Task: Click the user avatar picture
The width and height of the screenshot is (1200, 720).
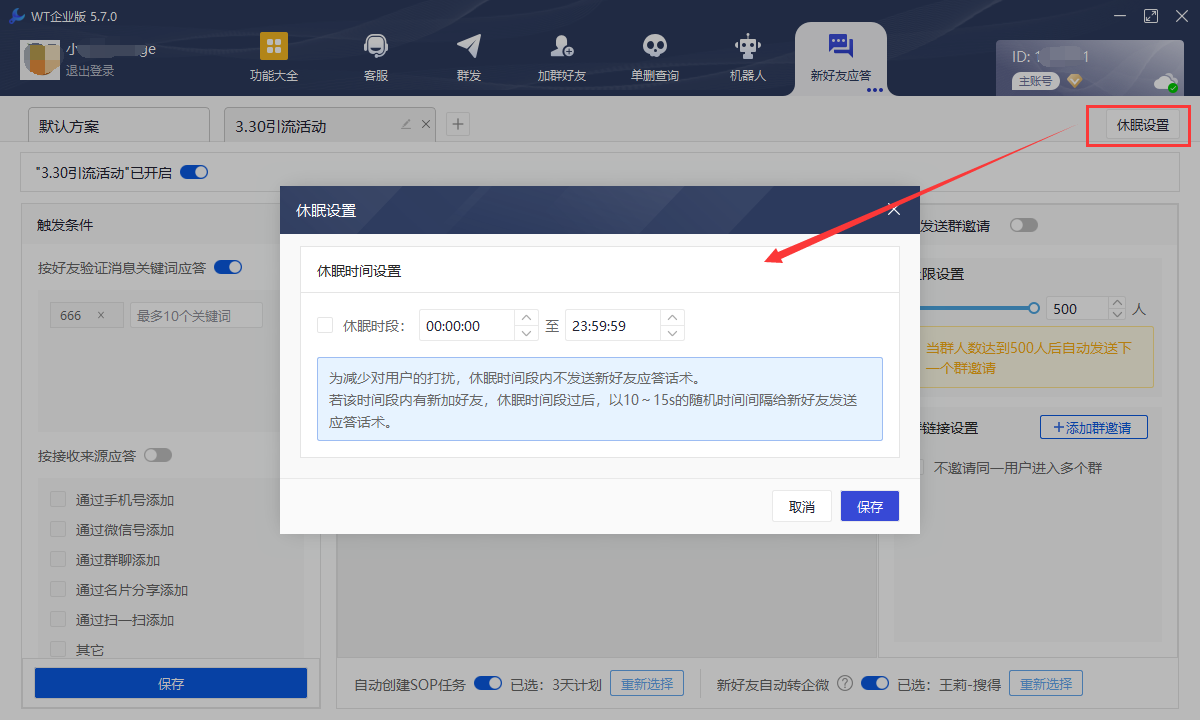Action: click(x=40, y=60)
